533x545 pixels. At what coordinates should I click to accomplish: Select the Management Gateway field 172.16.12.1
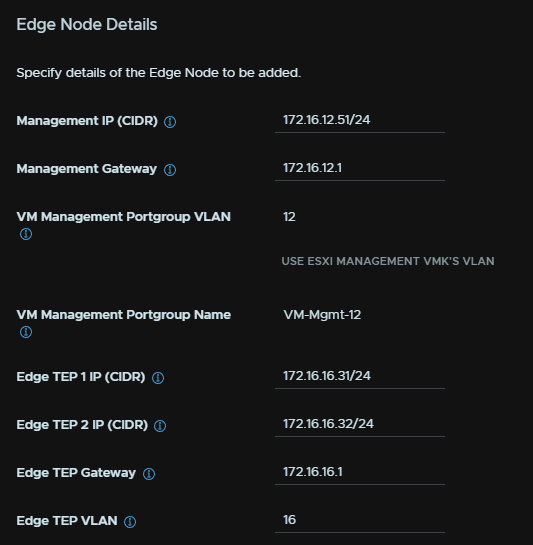coord(360,168)
